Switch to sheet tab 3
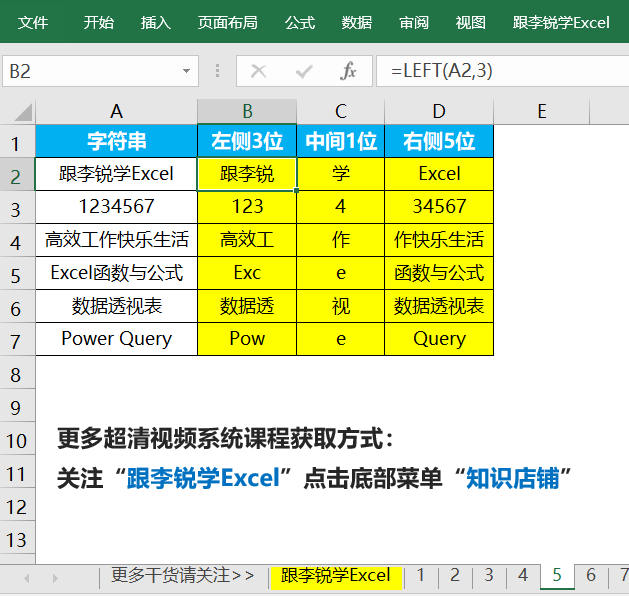The width and height of the screenshot is (629, 596). [489, 576]
